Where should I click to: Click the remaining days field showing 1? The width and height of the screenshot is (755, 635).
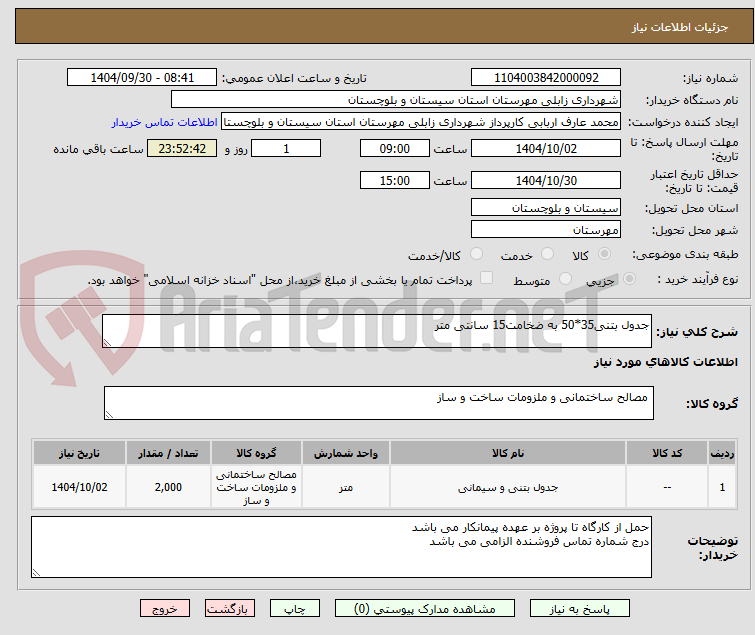[286, 148]
